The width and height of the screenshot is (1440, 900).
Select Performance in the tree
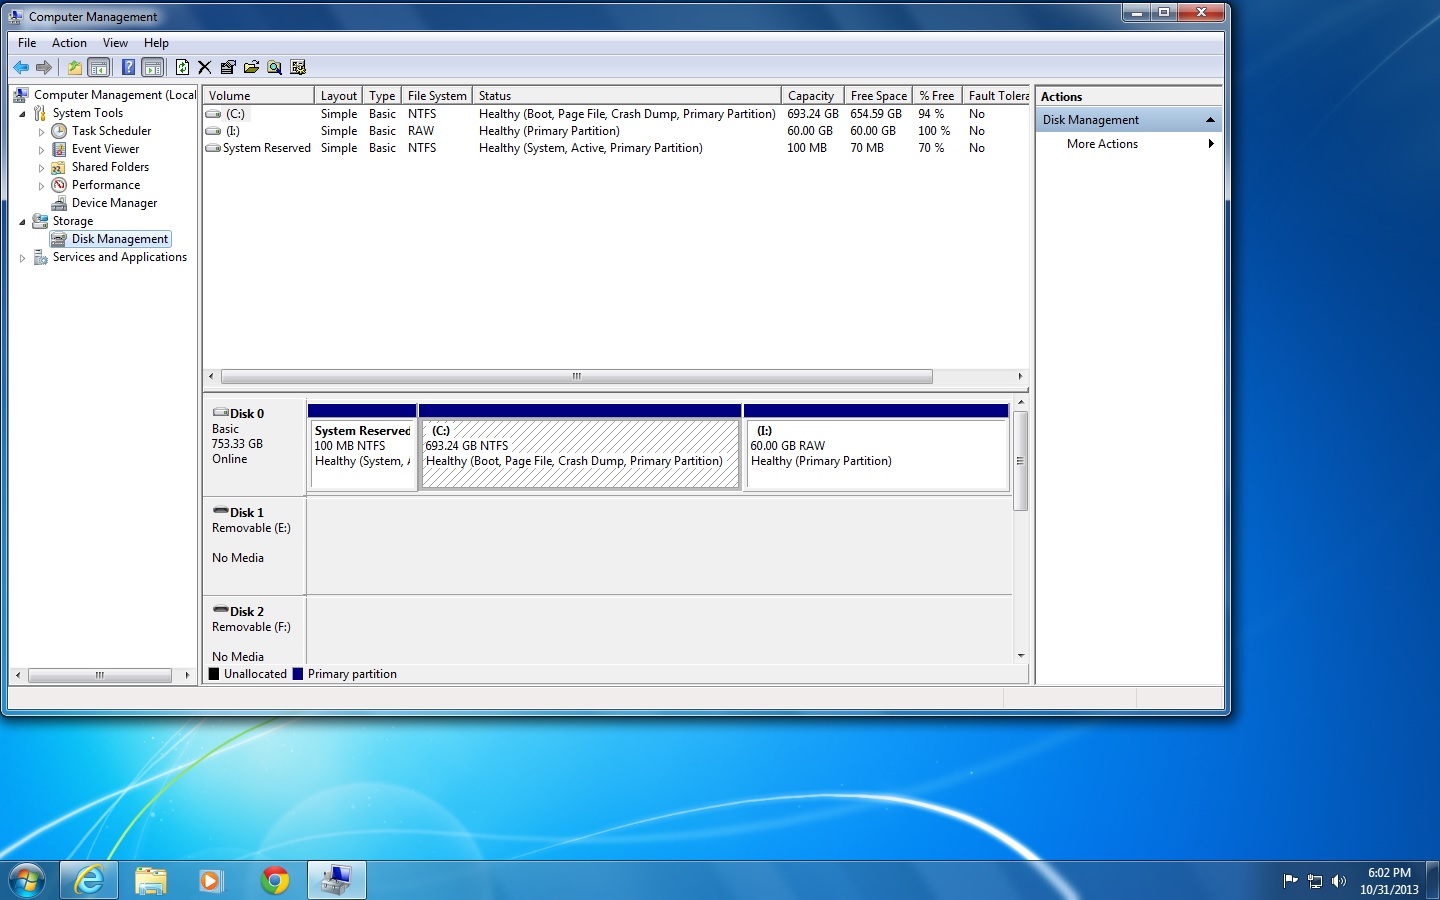point(105,185)
